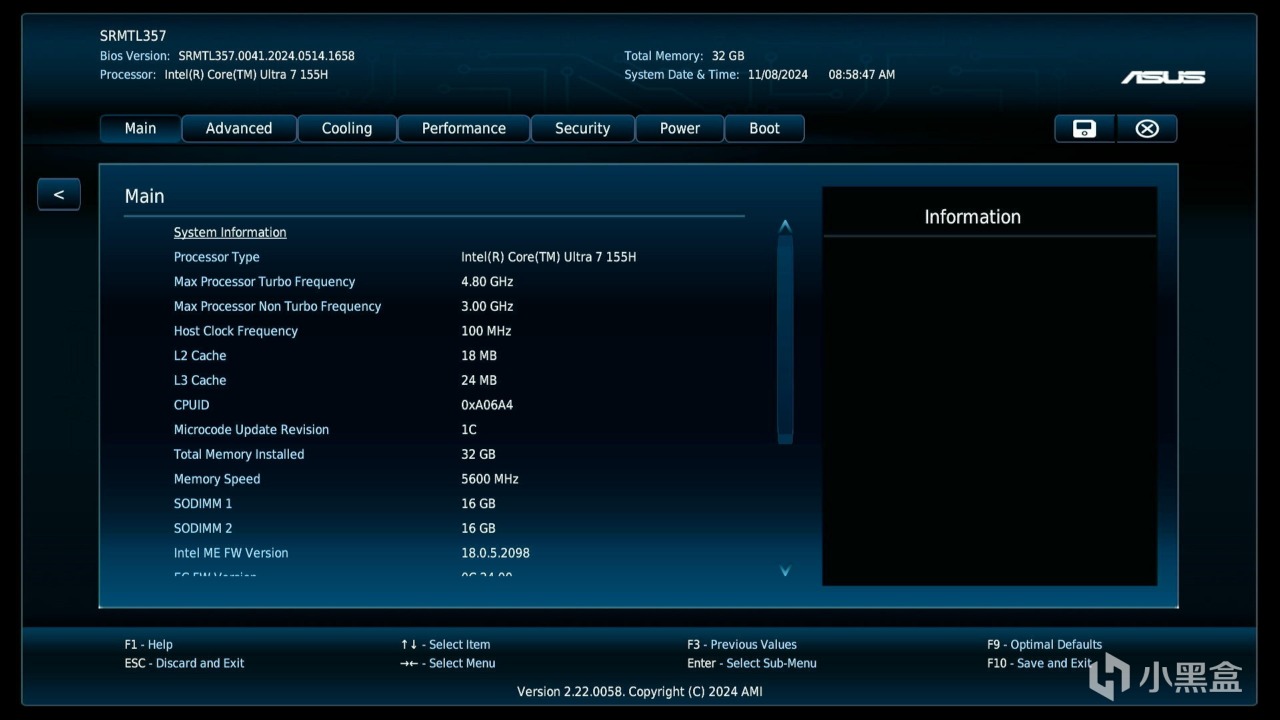This screenshot has height=720, width=1280.
Task: Select the L3 Cache label
Action: tap(200, 380)
